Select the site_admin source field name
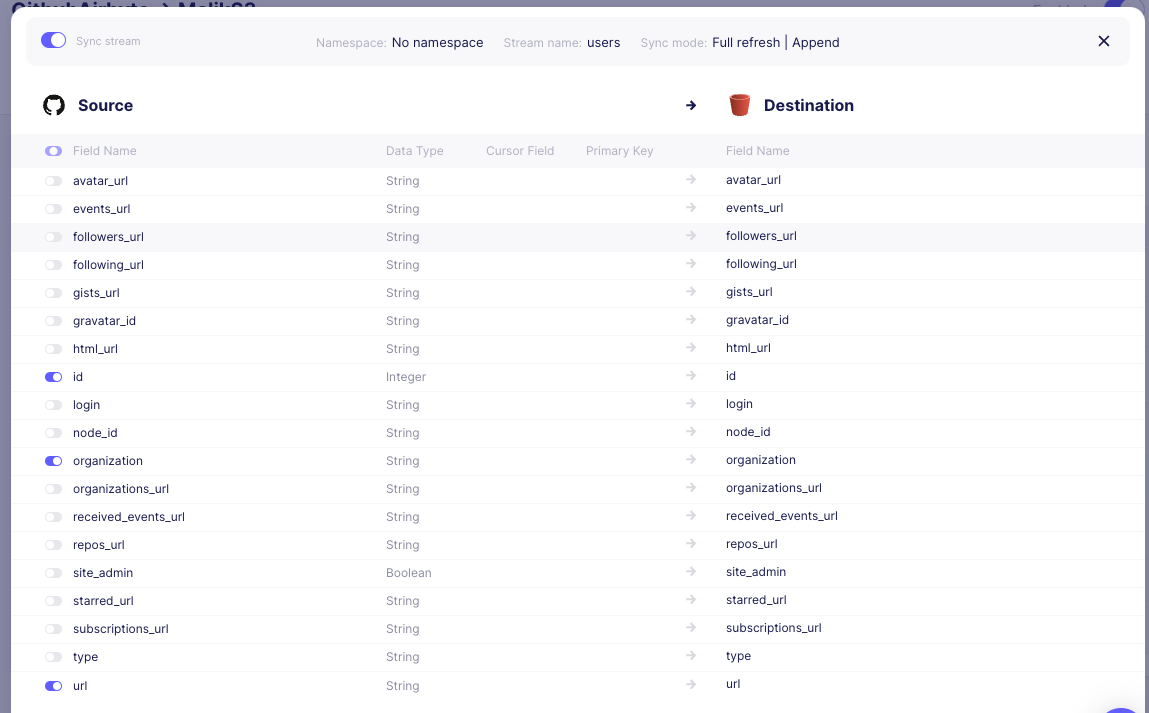This screenshot has width=1149, height=713. pyautogui.click(x=103, y=573)
